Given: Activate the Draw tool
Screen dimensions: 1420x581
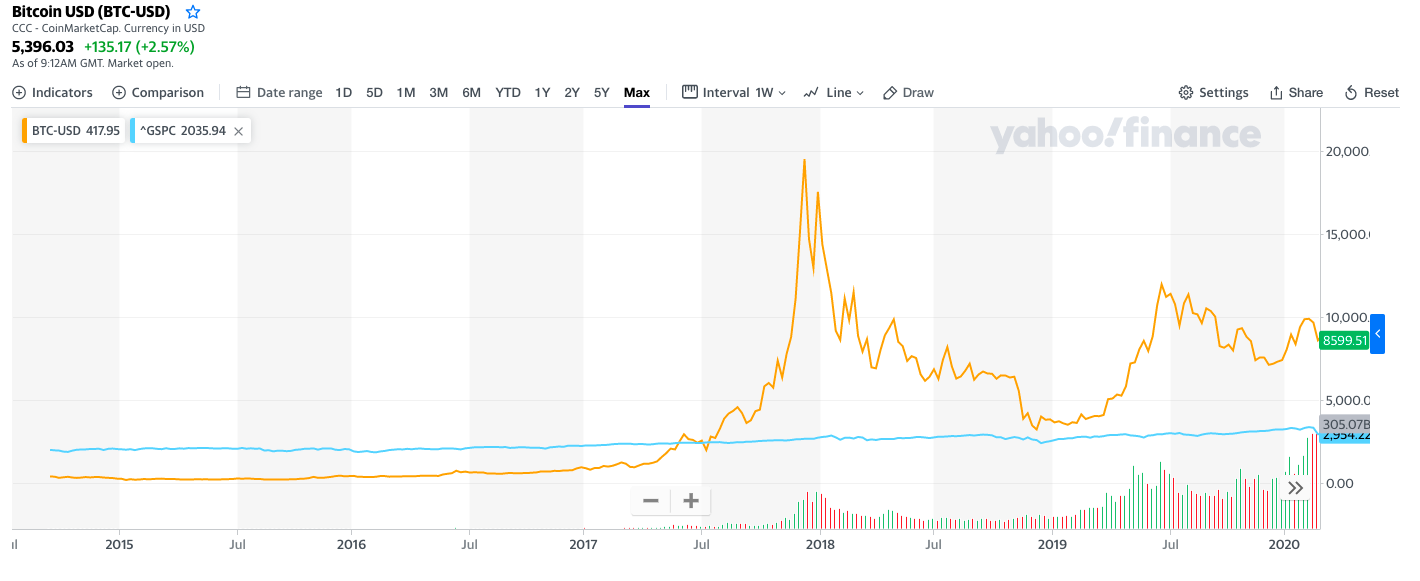Looking at the screenshot, I should coord(908,92).
